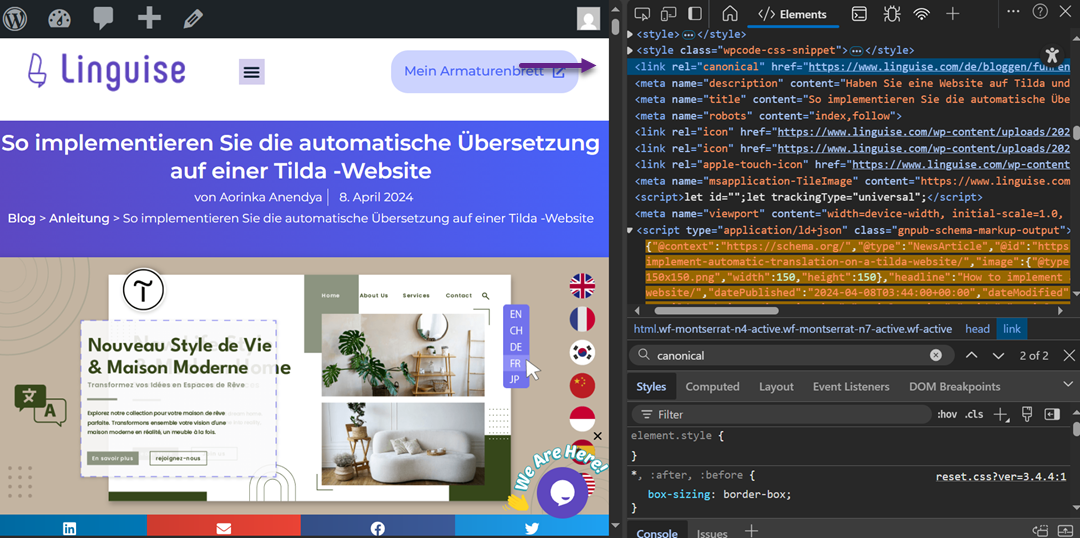The width and height of the screenshot is (1080, 538).
Task: Activate the inspect element picker tool
Action: 642,14
